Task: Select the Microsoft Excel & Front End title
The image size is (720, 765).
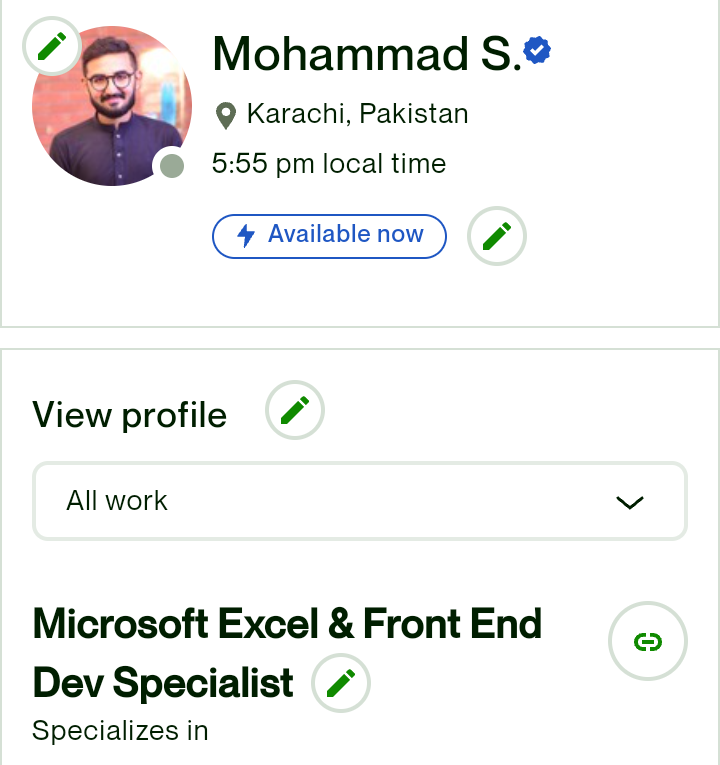Action: [287, 624]
